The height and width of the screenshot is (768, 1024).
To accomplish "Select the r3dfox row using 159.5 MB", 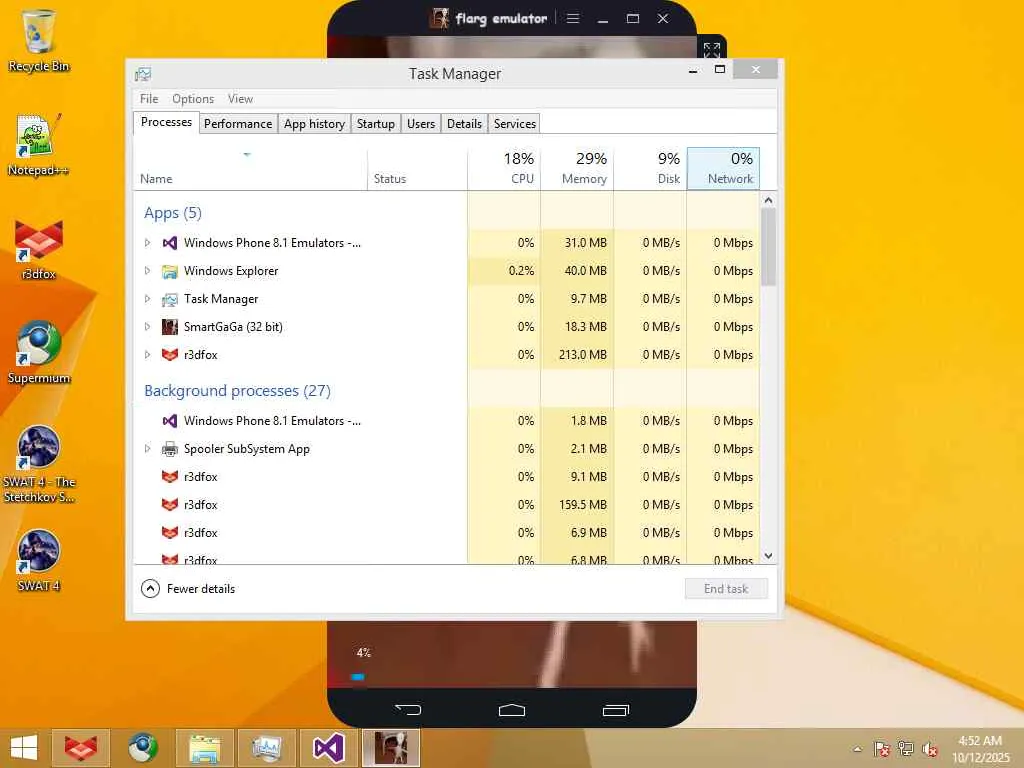I will pos(447,505).
